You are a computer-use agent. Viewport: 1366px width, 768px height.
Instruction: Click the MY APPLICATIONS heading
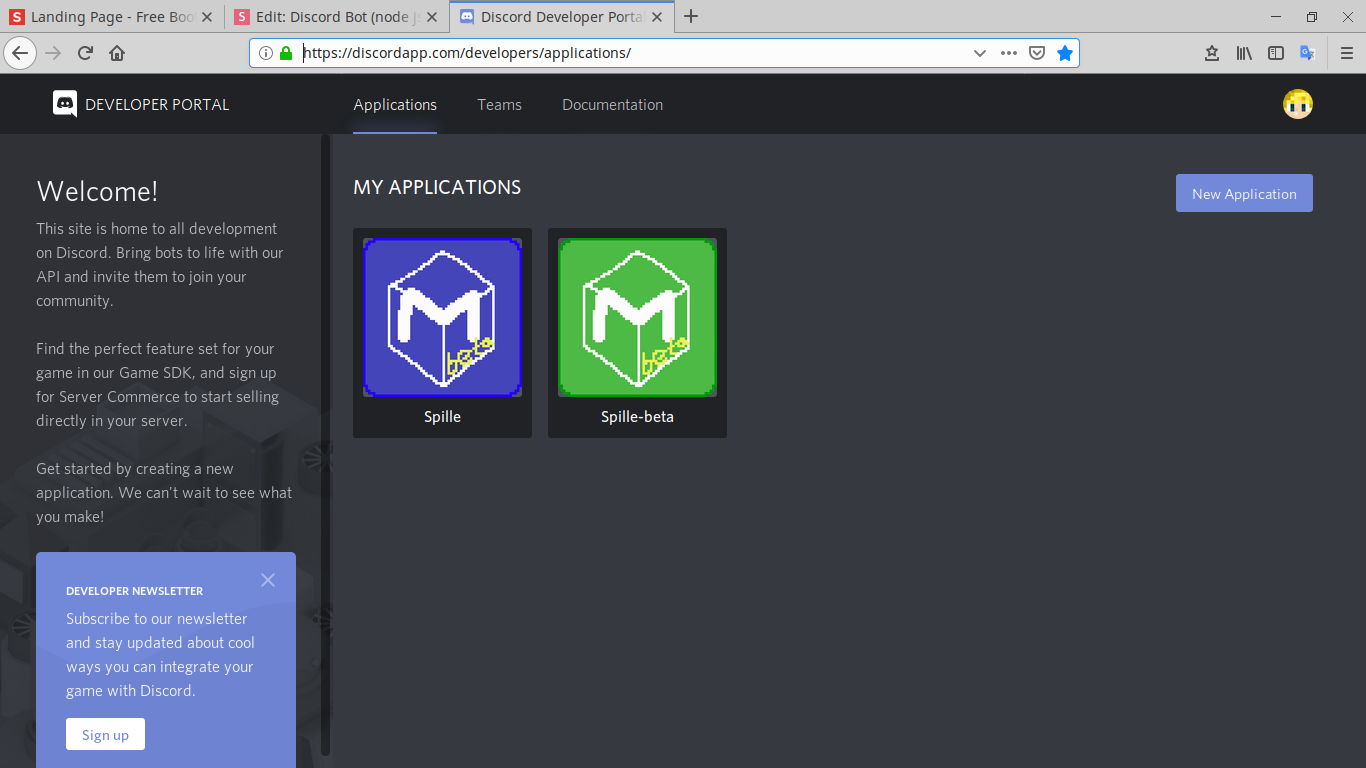[437, 187]
